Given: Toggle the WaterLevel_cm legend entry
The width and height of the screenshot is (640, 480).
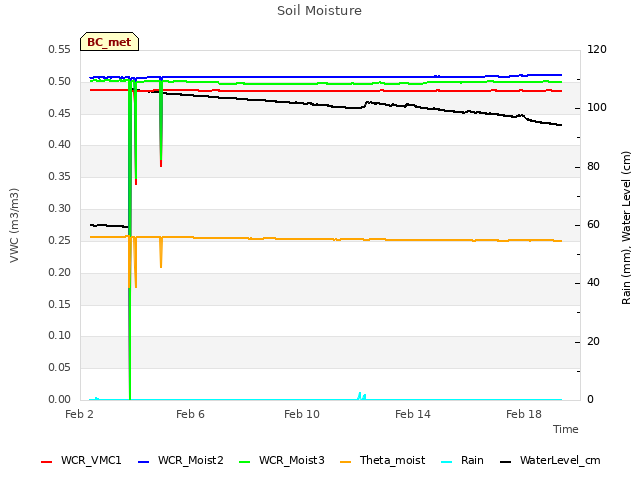Looking at the screenshot, I should (x=550, y=460).
